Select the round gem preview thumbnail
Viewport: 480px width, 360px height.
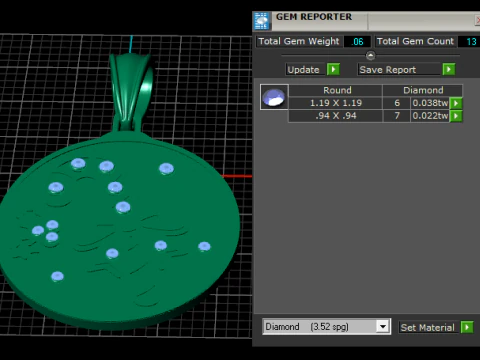tap(274, 97)
